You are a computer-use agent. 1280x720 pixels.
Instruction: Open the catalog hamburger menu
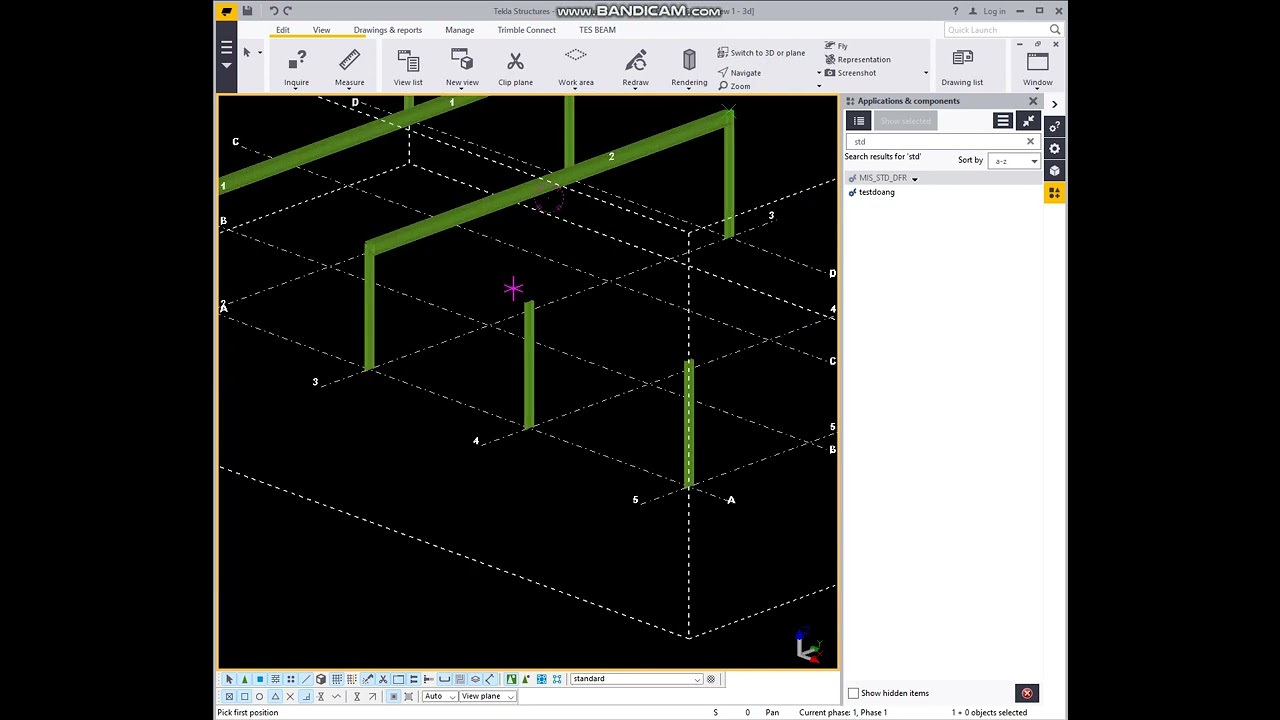(x=1003, y=121)
